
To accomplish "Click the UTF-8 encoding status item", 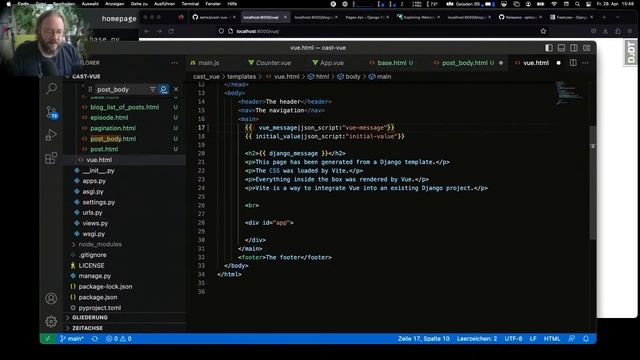I will tap(513, 339).
